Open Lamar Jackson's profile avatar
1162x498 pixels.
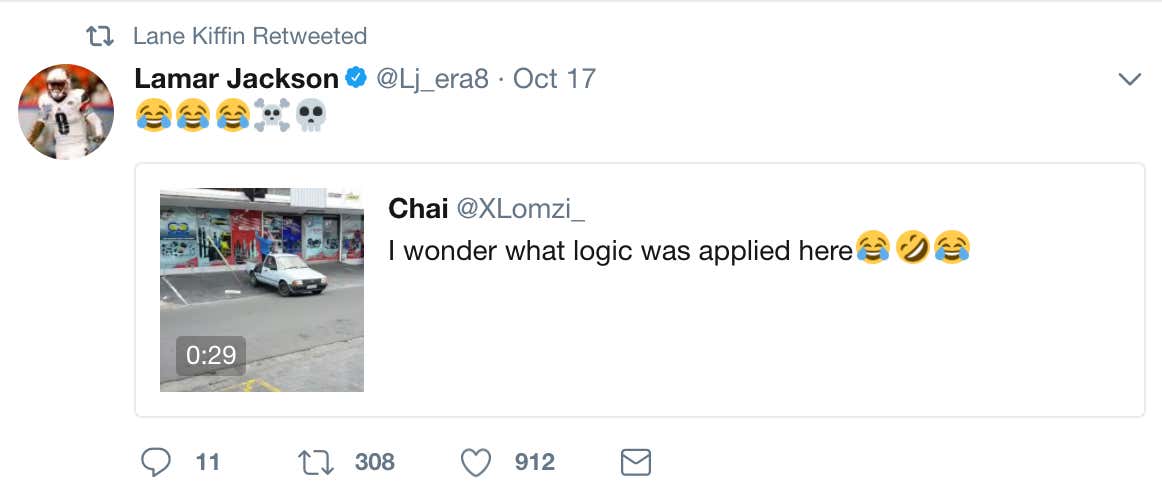pos(66,112)
